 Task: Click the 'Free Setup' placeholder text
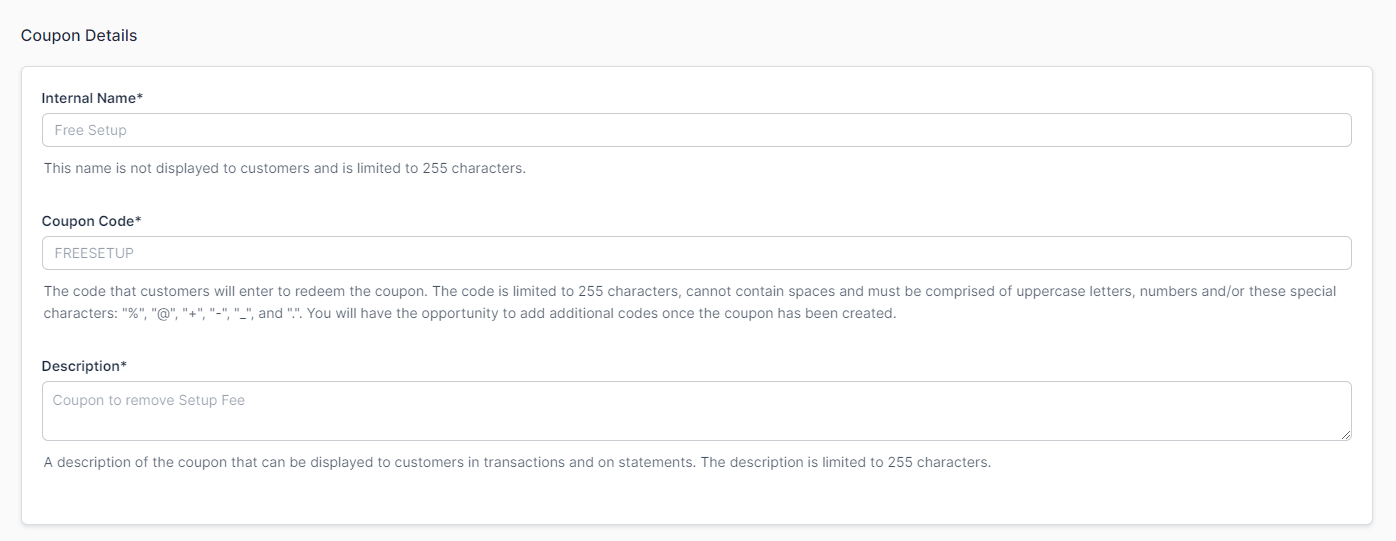pyautogui.click(x=90, y=130)
